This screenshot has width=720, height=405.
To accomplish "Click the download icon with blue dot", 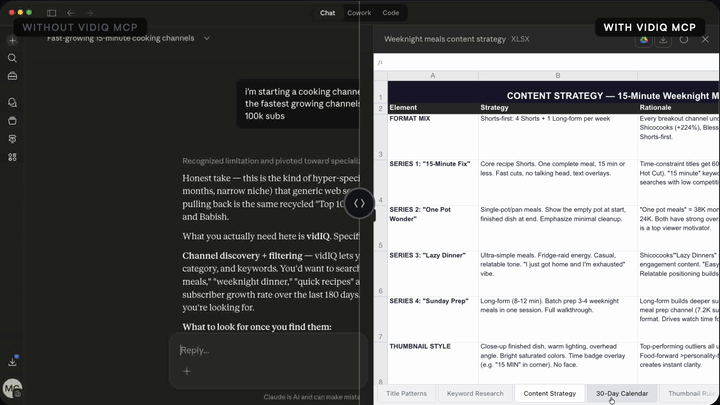I will tap(12, 361).
